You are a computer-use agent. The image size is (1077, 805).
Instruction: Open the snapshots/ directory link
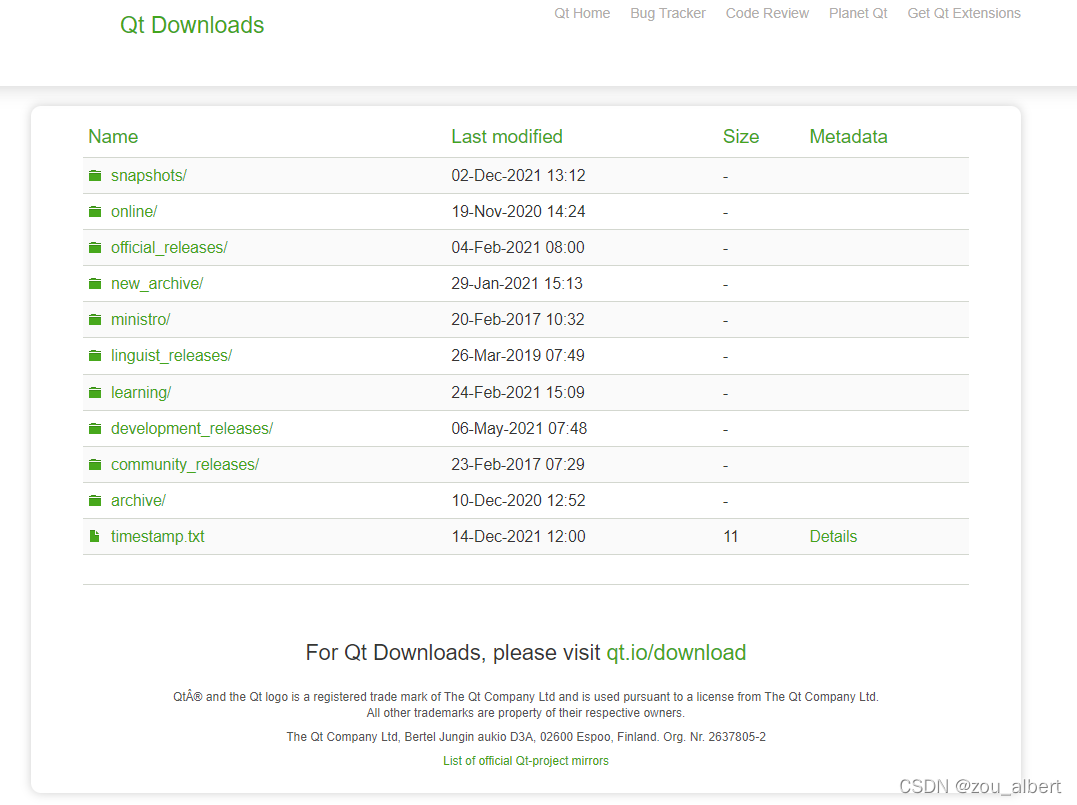coord(149,176)
